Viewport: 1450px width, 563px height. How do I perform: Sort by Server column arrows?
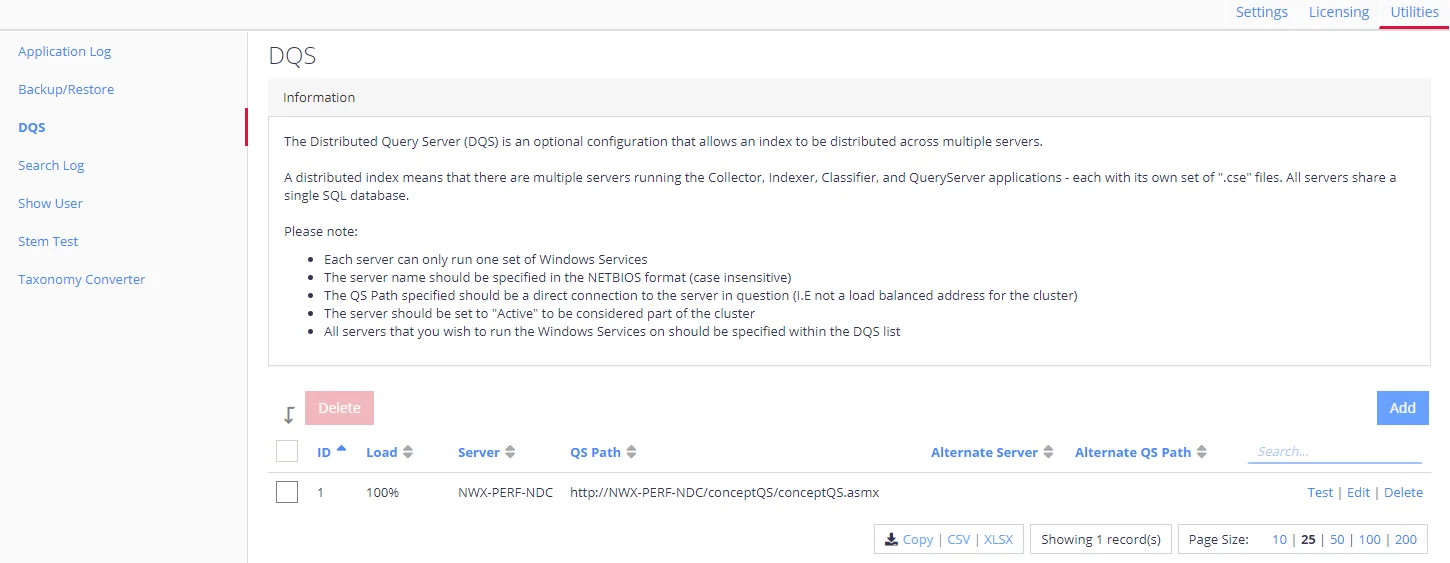click(510, 452)
